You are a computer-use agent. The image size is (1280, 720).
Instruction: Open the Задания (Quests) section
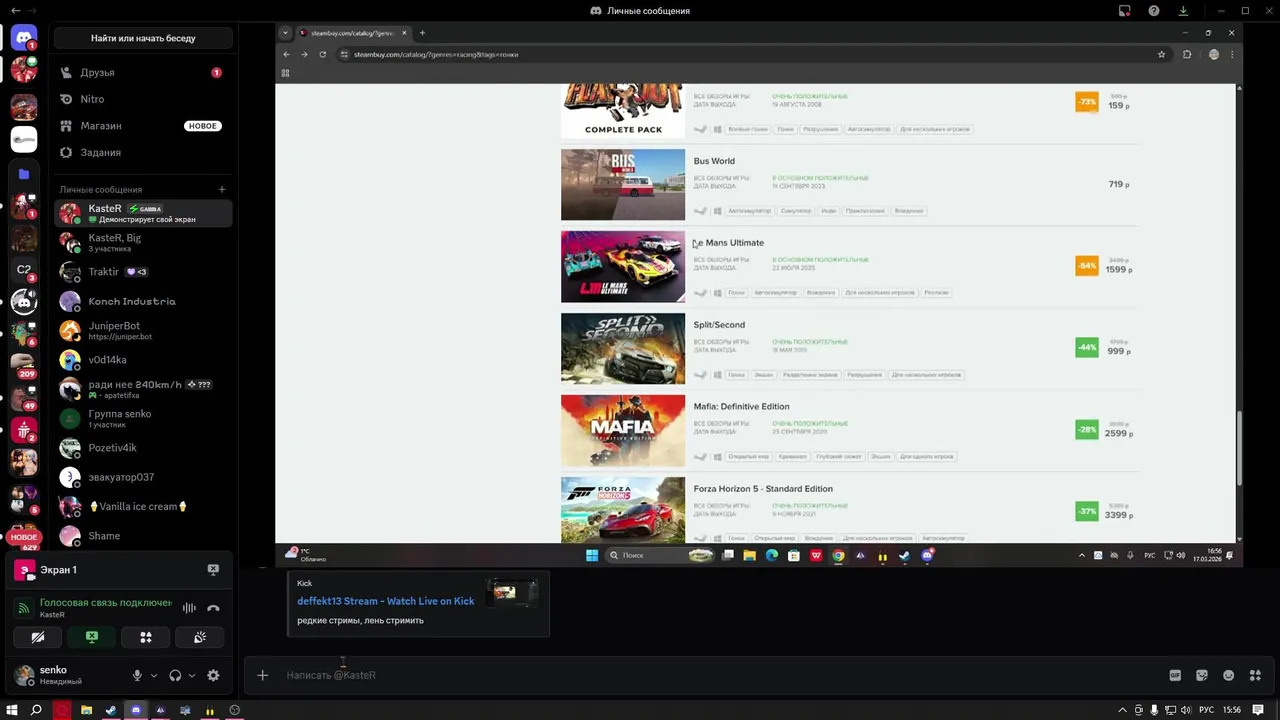coord(143,153)
